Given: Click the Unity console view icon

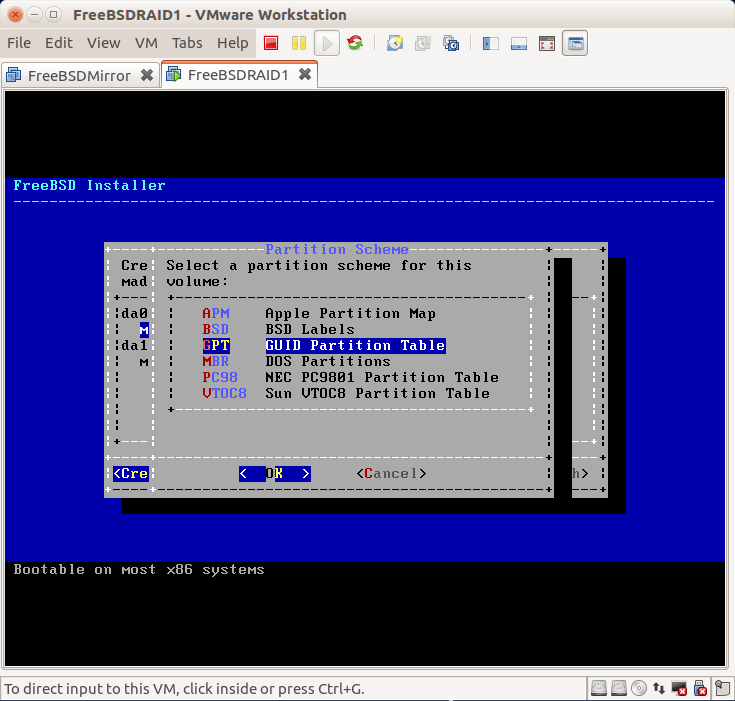Looking at the screenshot, I should pyautogui.click(x=575, y=43).
